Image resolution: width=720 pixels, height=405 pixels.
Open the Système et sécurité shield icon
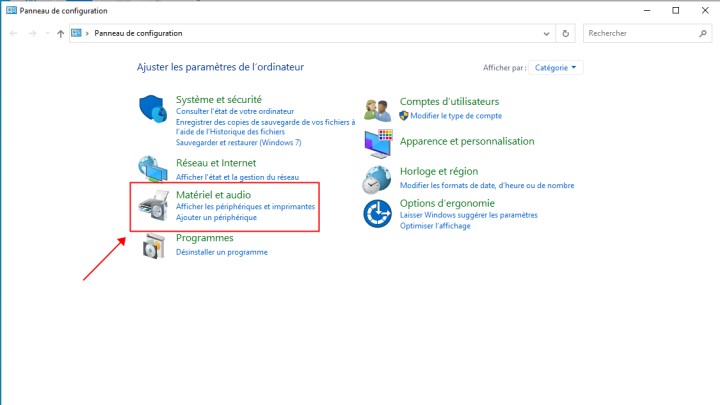(x=153, y=109)
